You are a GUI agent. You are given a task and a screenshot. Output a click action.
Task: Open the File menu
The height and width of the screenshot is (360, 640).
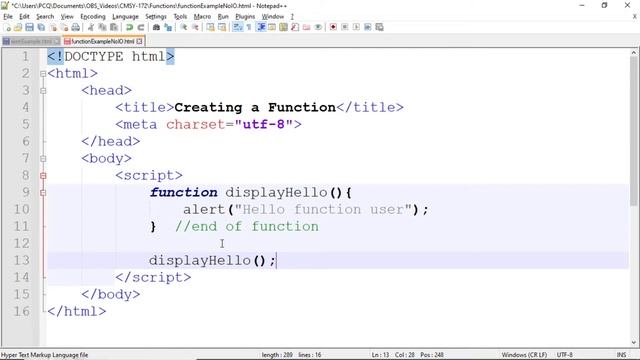(x=8, y=17)
